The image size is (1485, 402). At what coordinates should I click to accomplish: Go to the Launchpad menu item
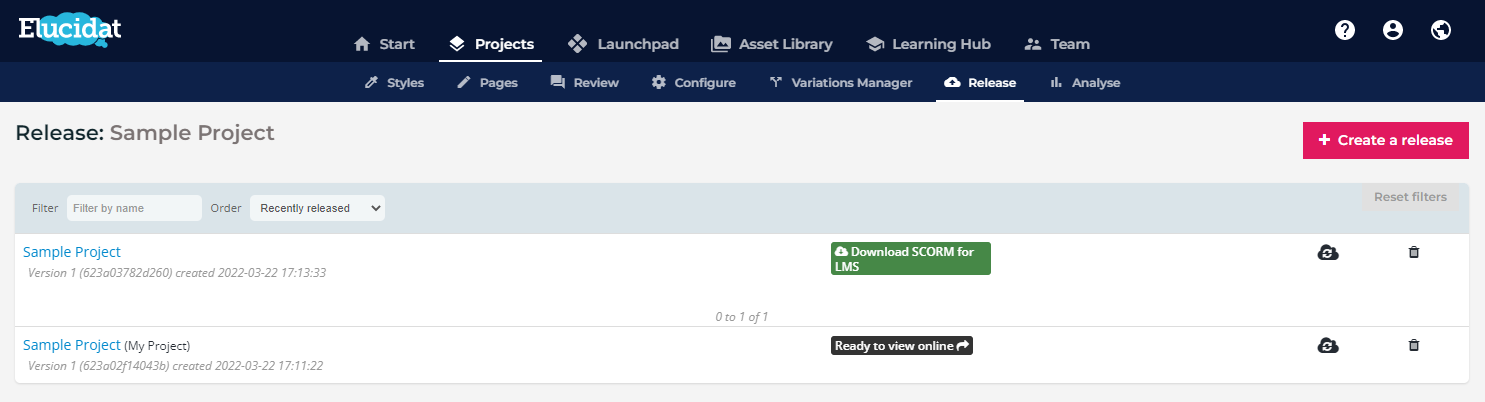pyautogui.click(x=623, y=44)
